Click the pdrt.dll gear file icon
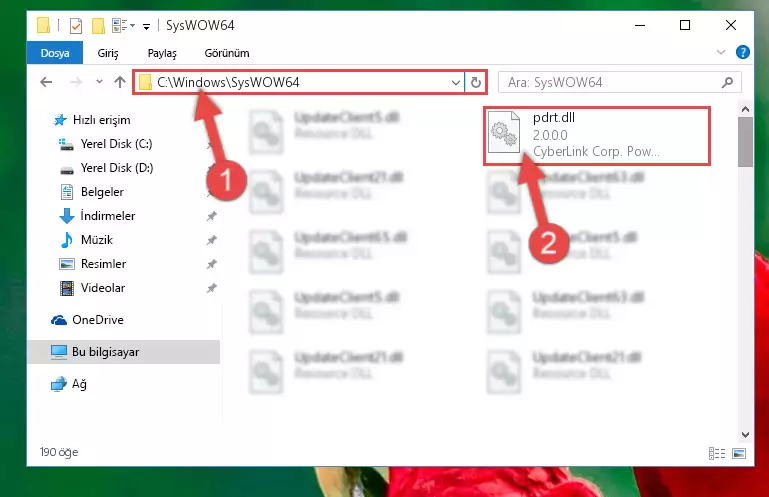Viewport: 769px width, 497px height. click(504, 132)
